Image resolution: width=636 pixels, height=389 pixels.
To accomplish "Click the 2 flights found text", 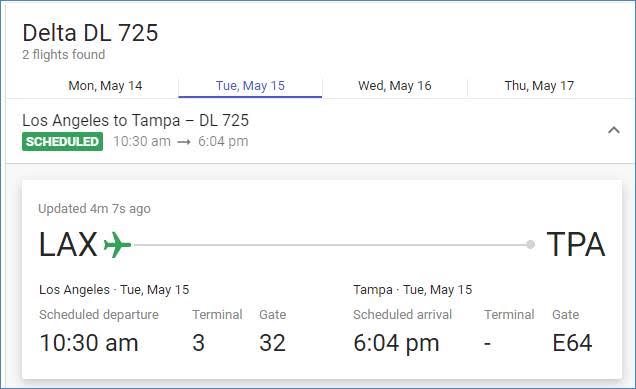I will click(64, 54).
